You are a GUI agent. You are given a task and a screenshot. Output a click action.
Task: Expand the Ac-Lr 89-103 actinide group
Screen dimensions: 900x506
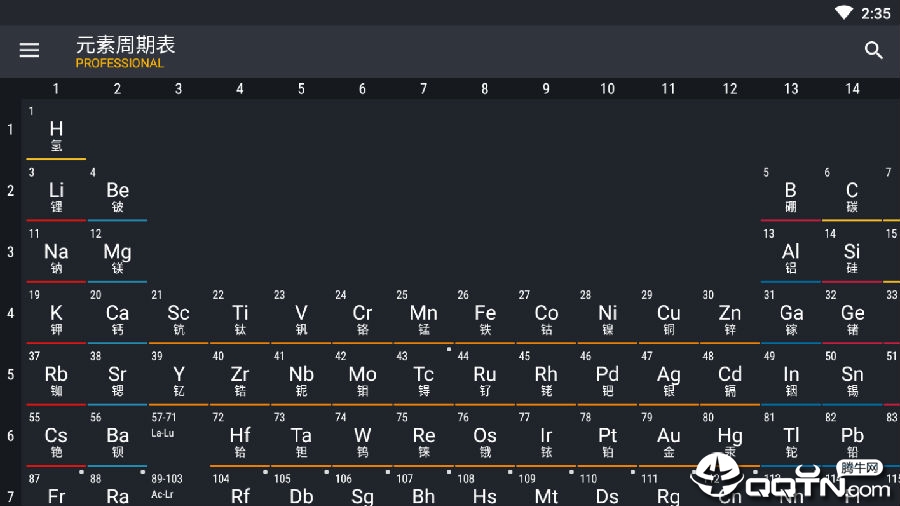178,489
